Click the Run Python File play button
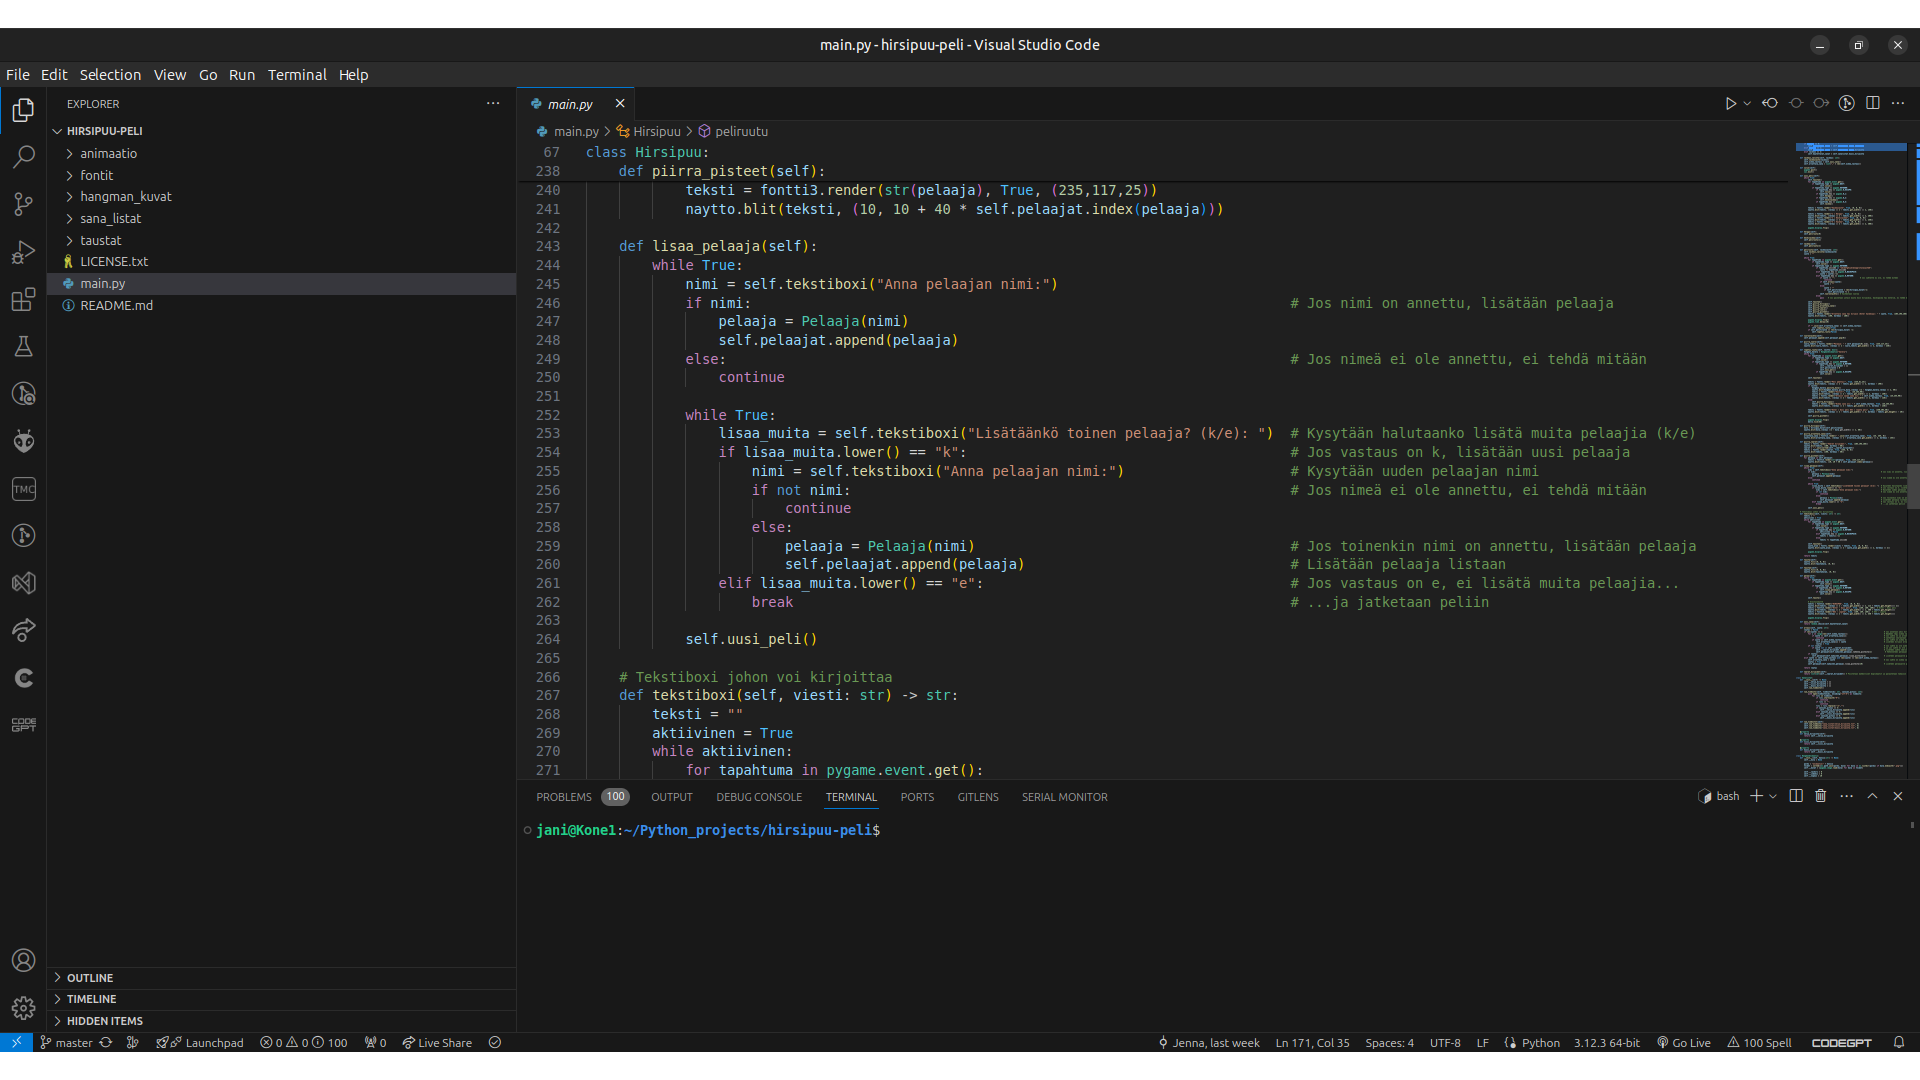 click(x=1730, y=103)
